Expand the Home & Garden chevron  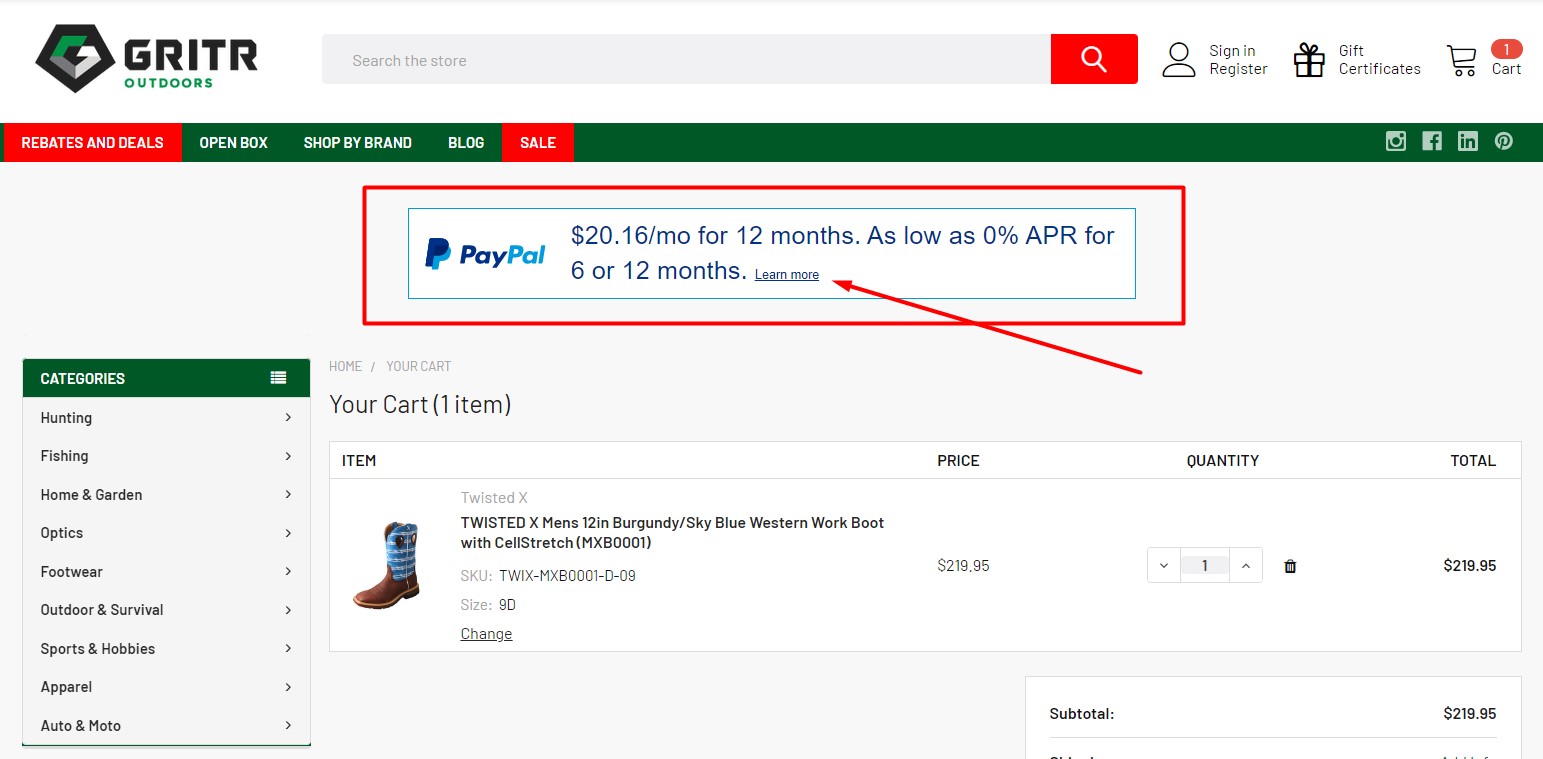tap(288, 494)
